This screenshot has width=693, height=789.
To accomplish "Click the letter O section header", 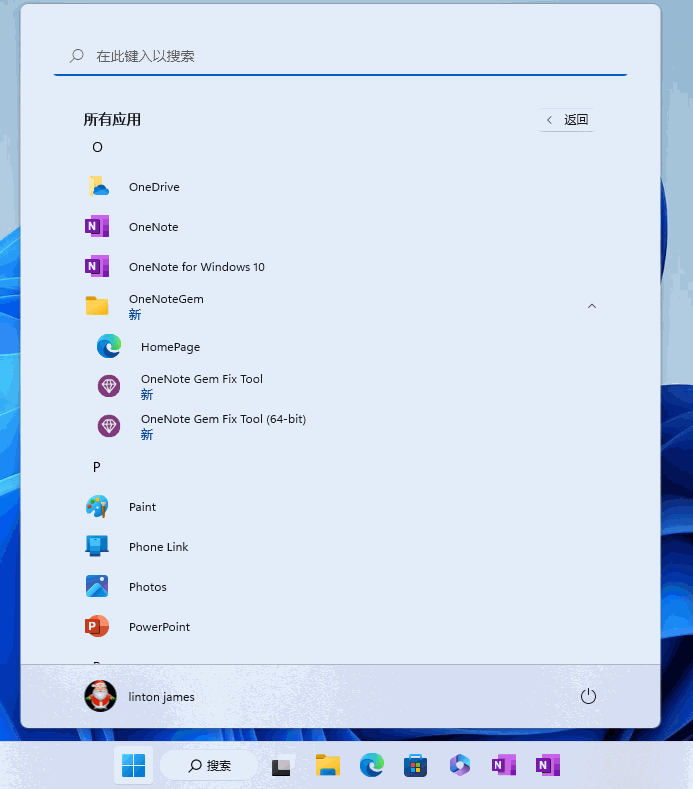I will coord(98,147).
